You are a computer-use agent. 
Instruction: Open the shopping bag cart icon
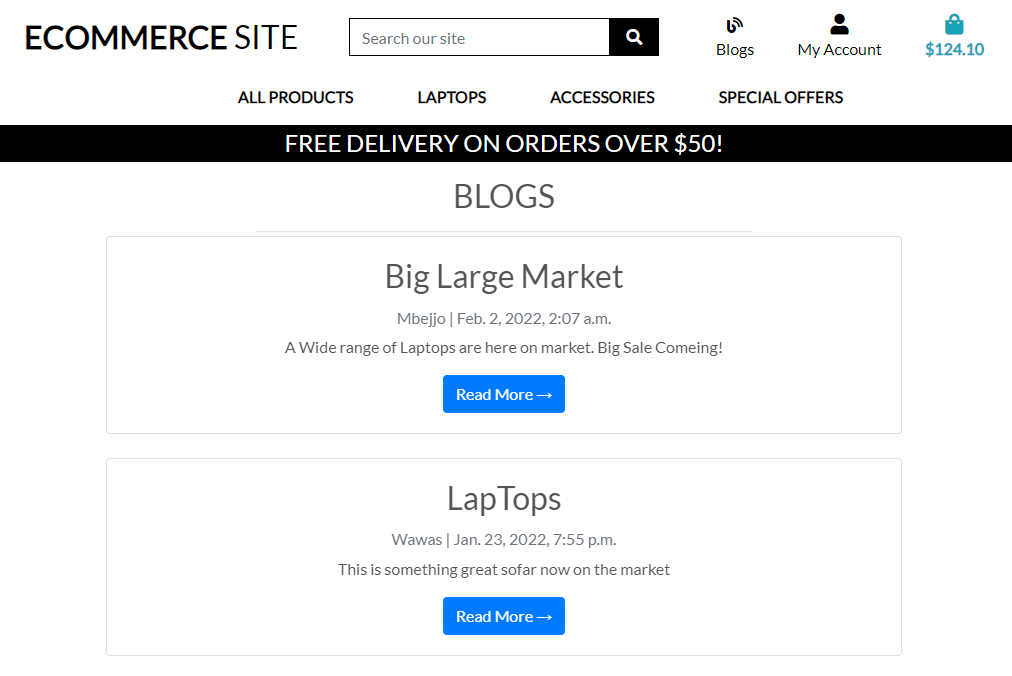tap(954, 25)
